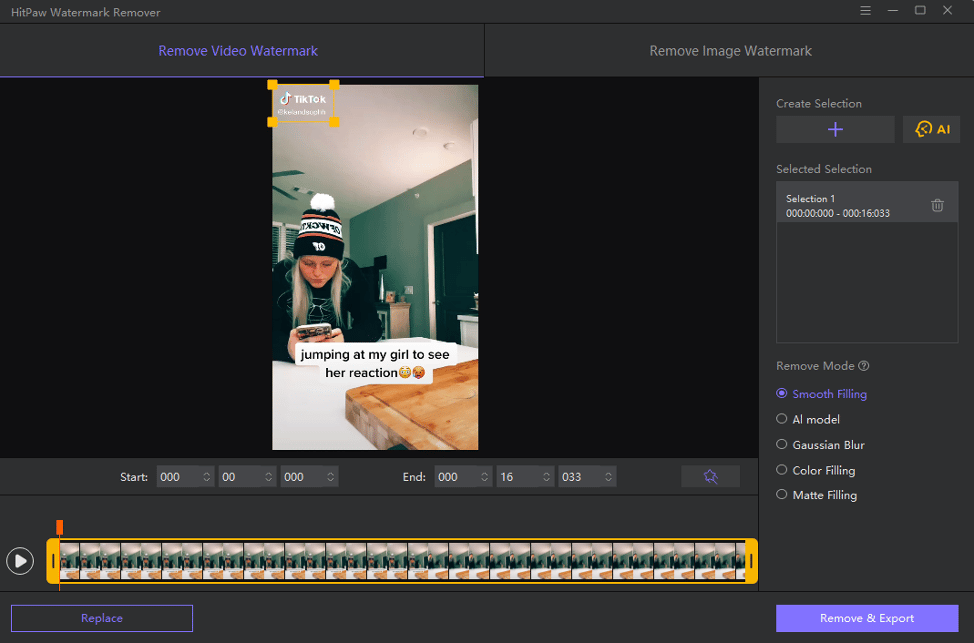974x643 pixels.
Task: Delete Selection 1 with the trash icon
Action: 937,205
